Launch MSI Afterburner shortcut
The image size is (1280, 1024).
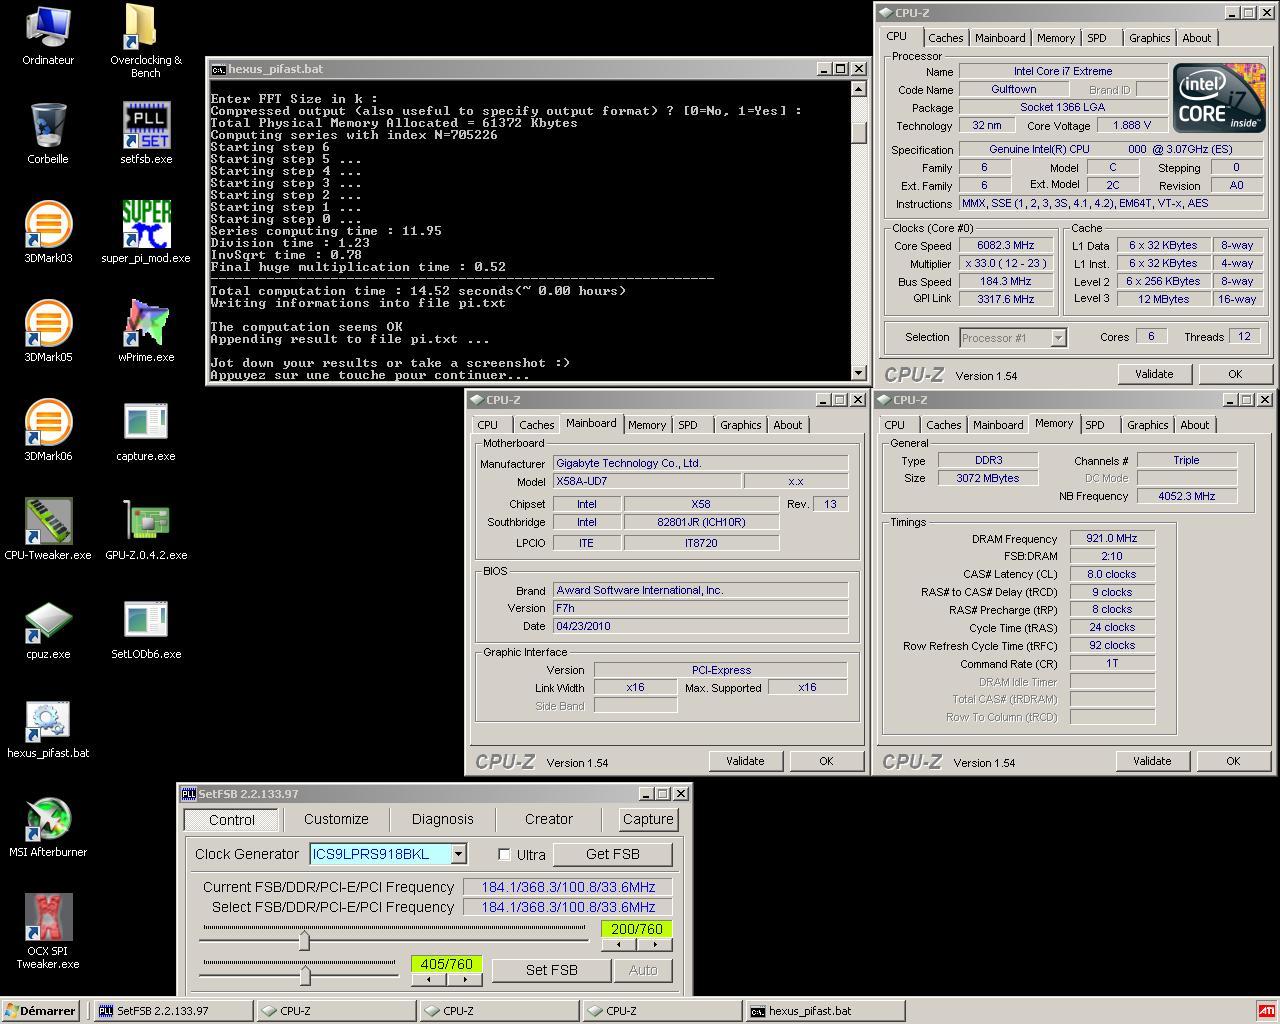(48, 826)
